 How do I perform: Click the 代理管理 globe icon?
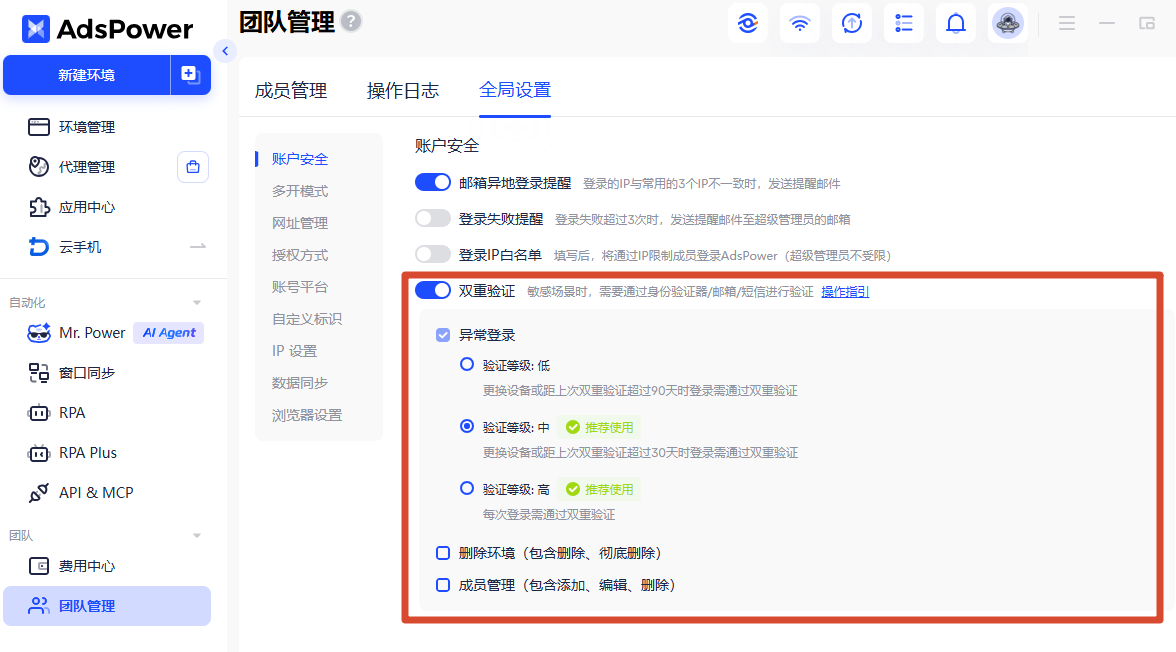pos(38,167)
